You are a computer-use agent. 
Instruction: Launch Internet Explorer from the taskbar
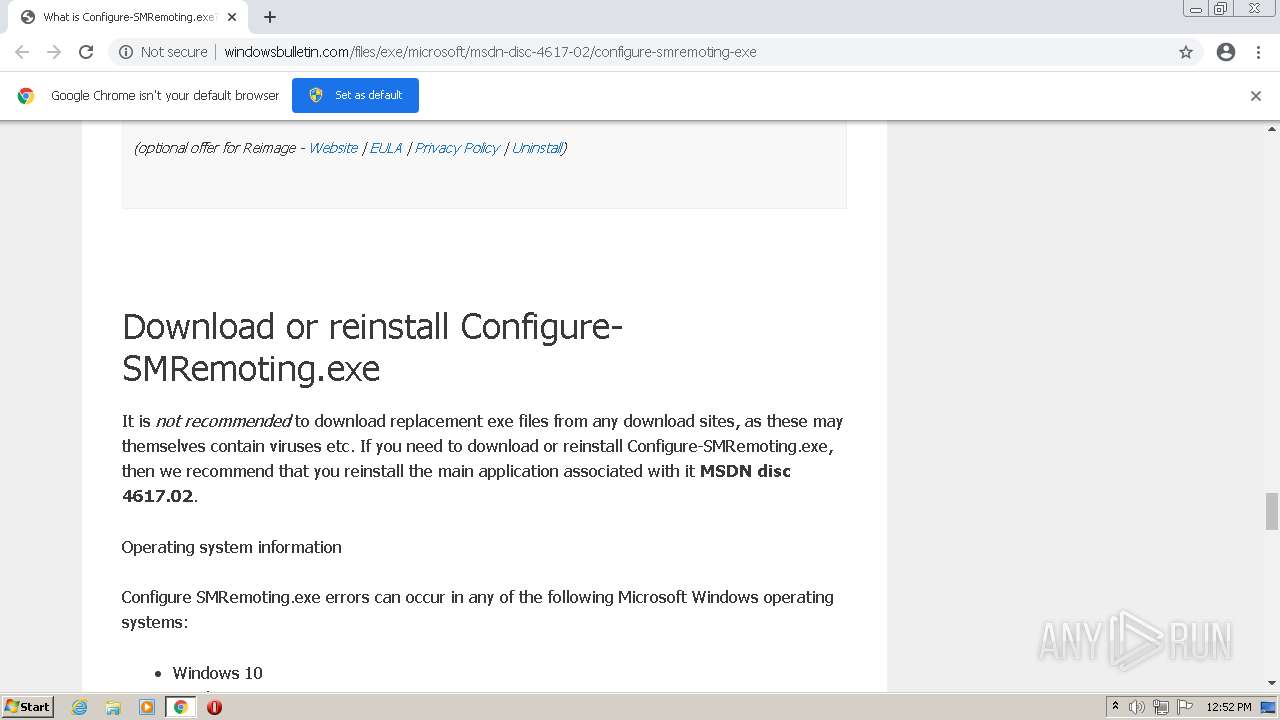[x=80, y=707]
